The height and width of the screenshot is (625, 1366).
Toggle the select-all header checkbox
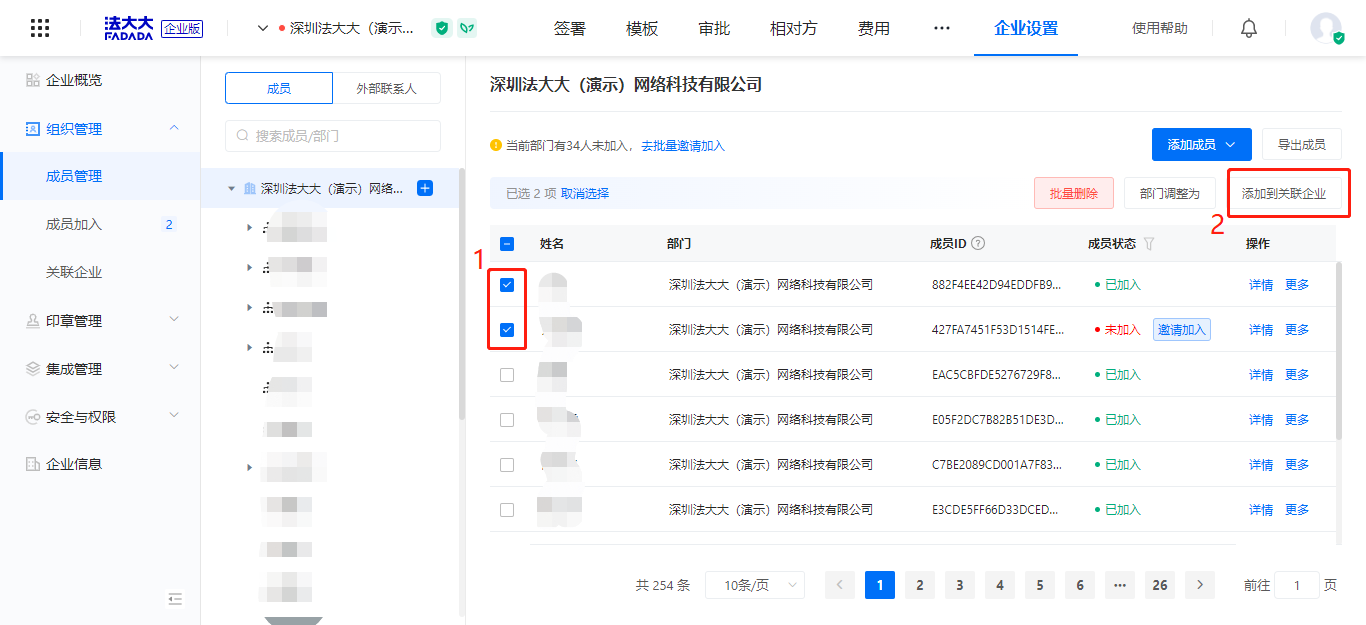(507, 243)
